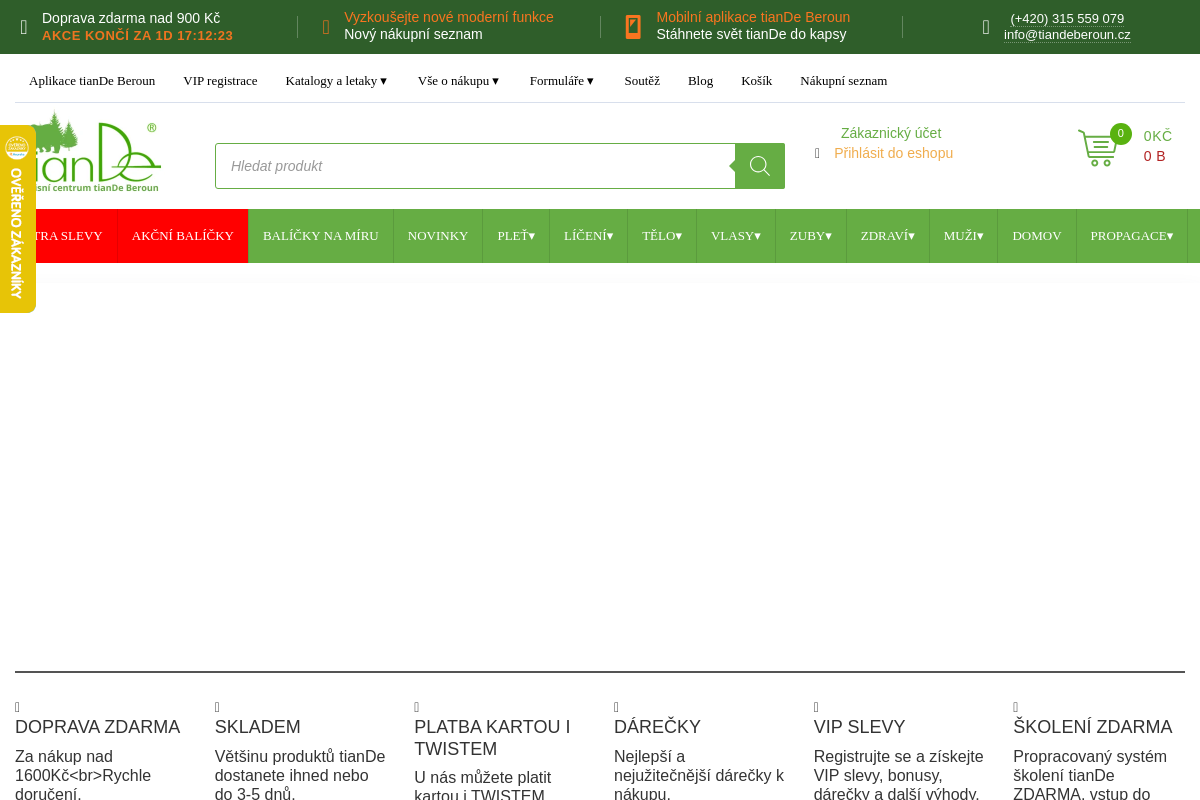Click the magnifier search button
1200x800 pixels.
pos(760,166)
